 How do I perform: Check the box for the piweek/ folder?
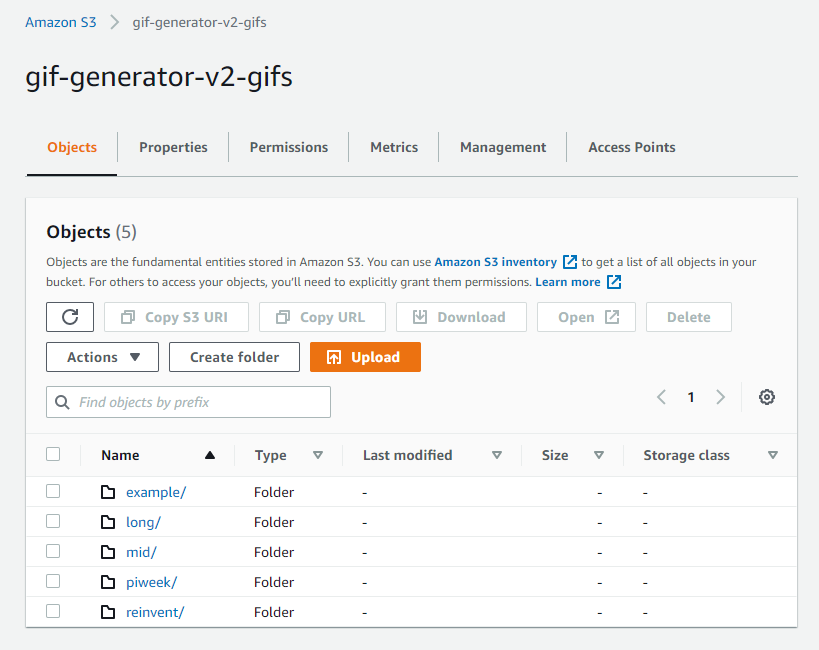click(53, 581)
